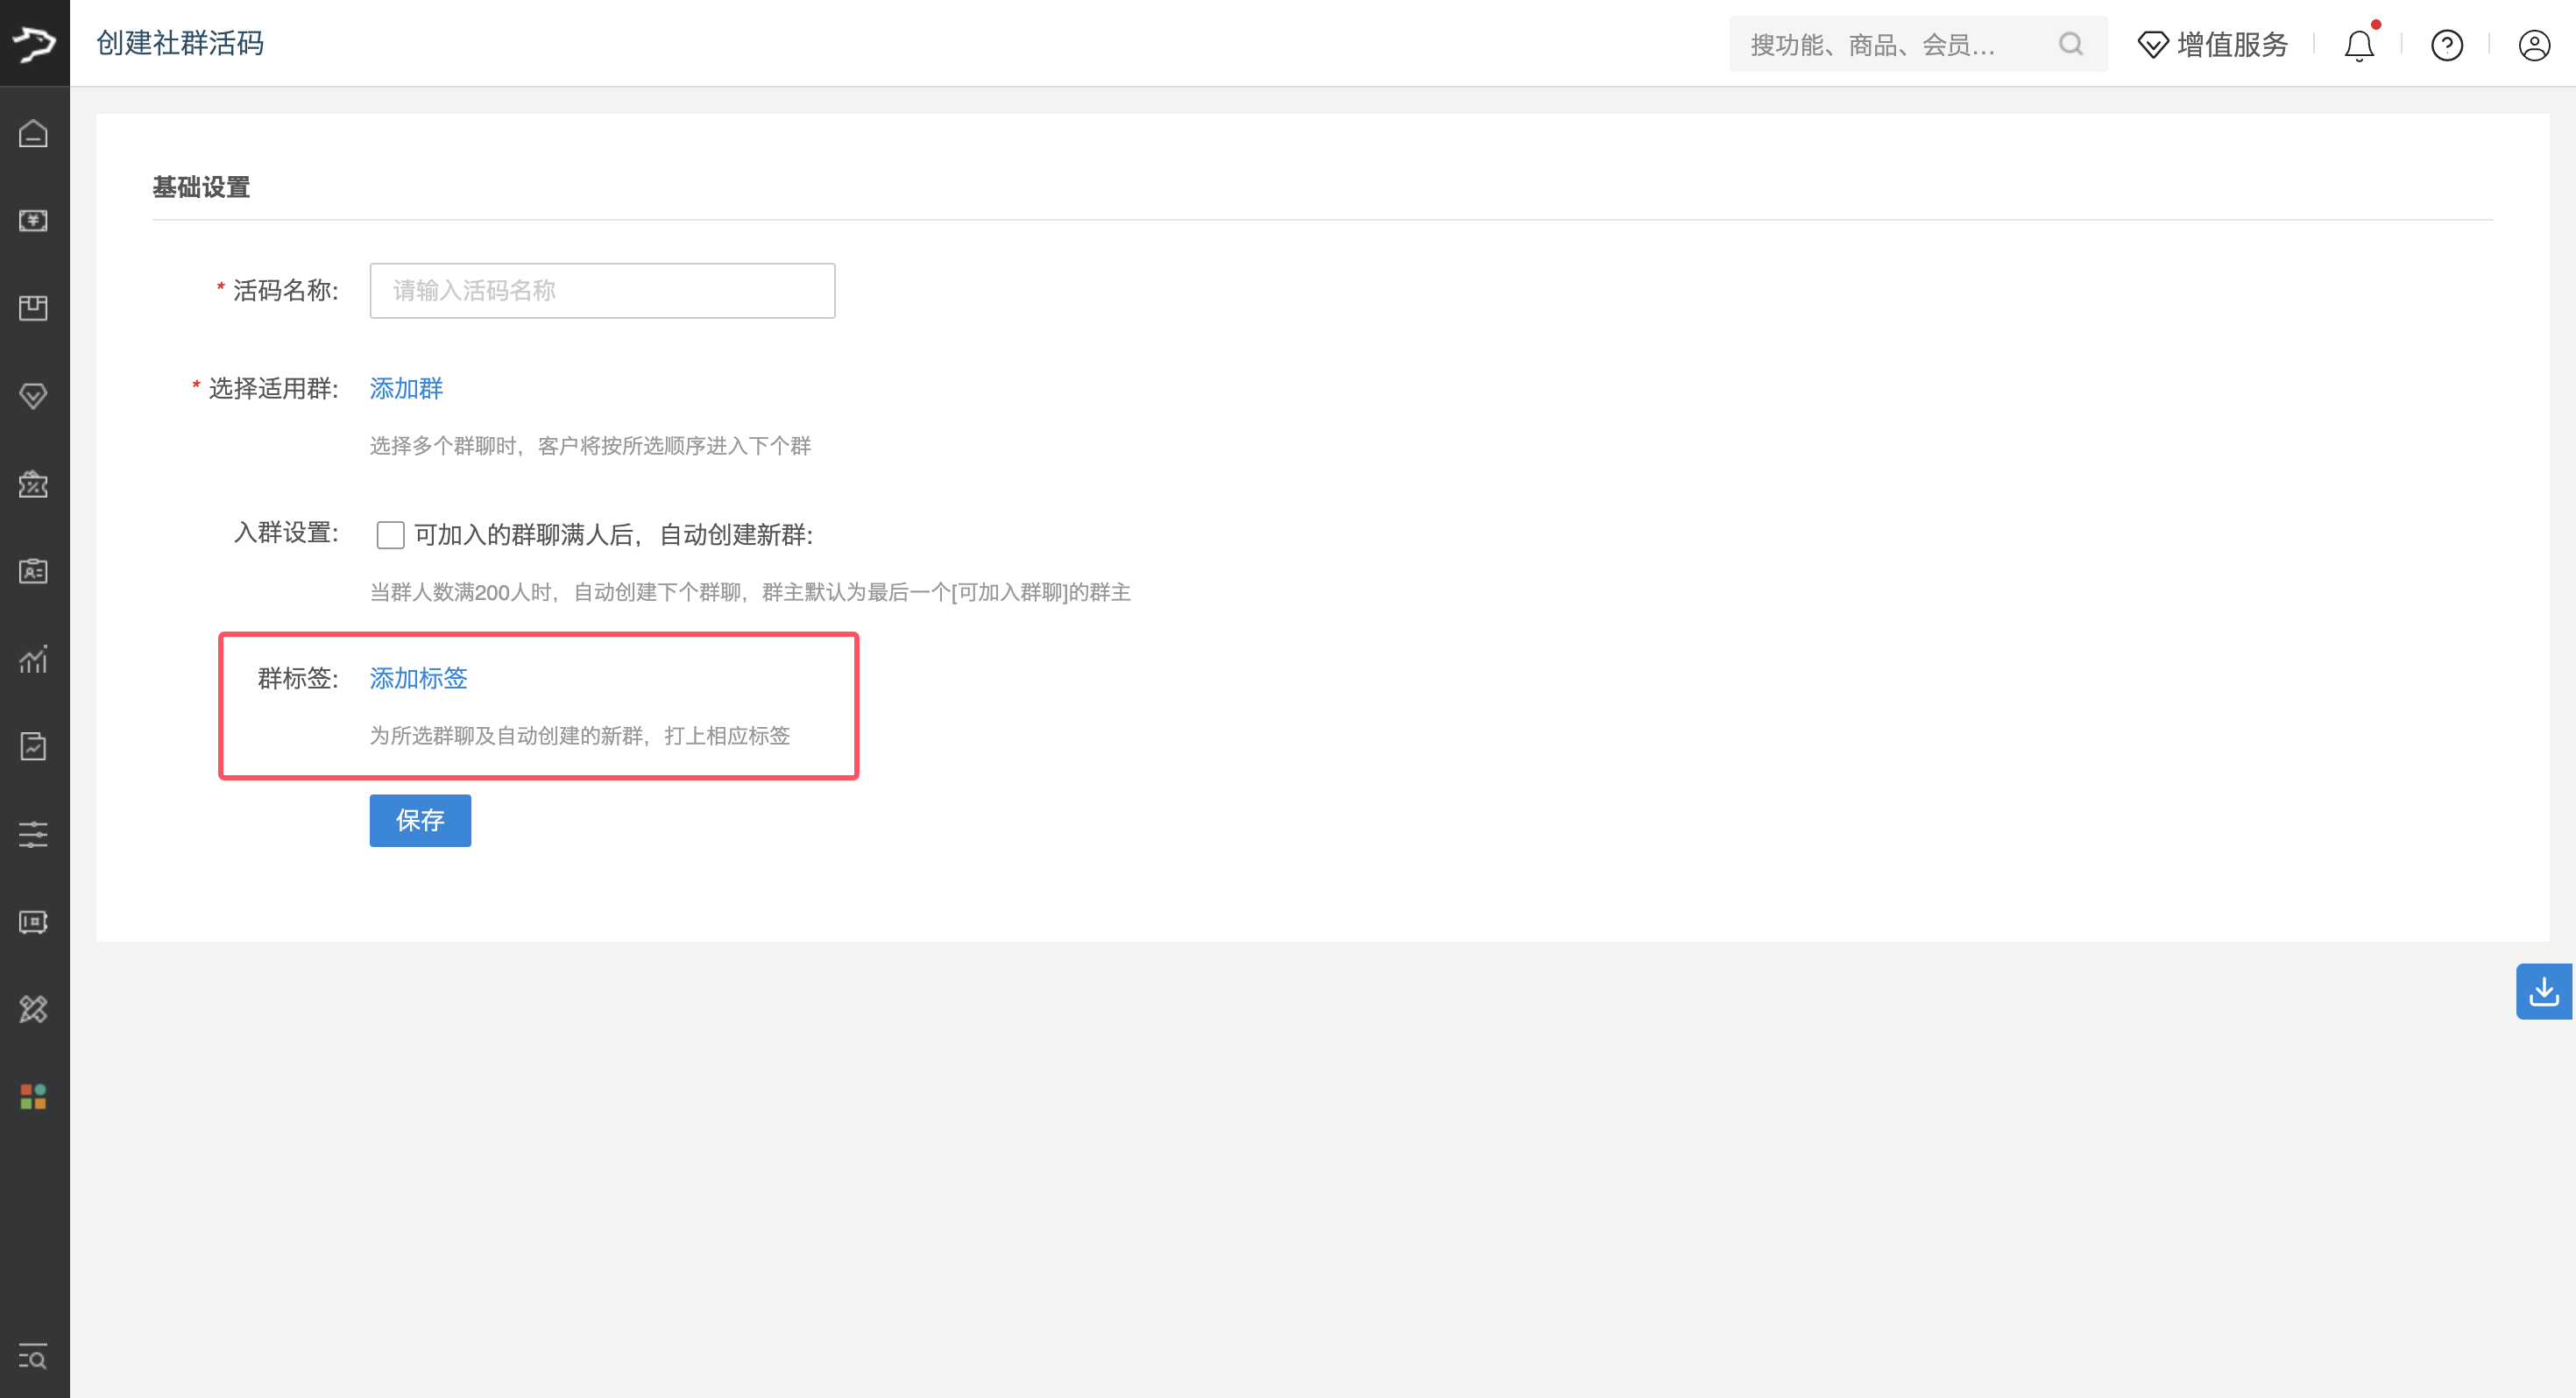Click the app logo icon in the top-left corner
The width and height of the screenshot is (2576, 1398).
pos(34,43)
